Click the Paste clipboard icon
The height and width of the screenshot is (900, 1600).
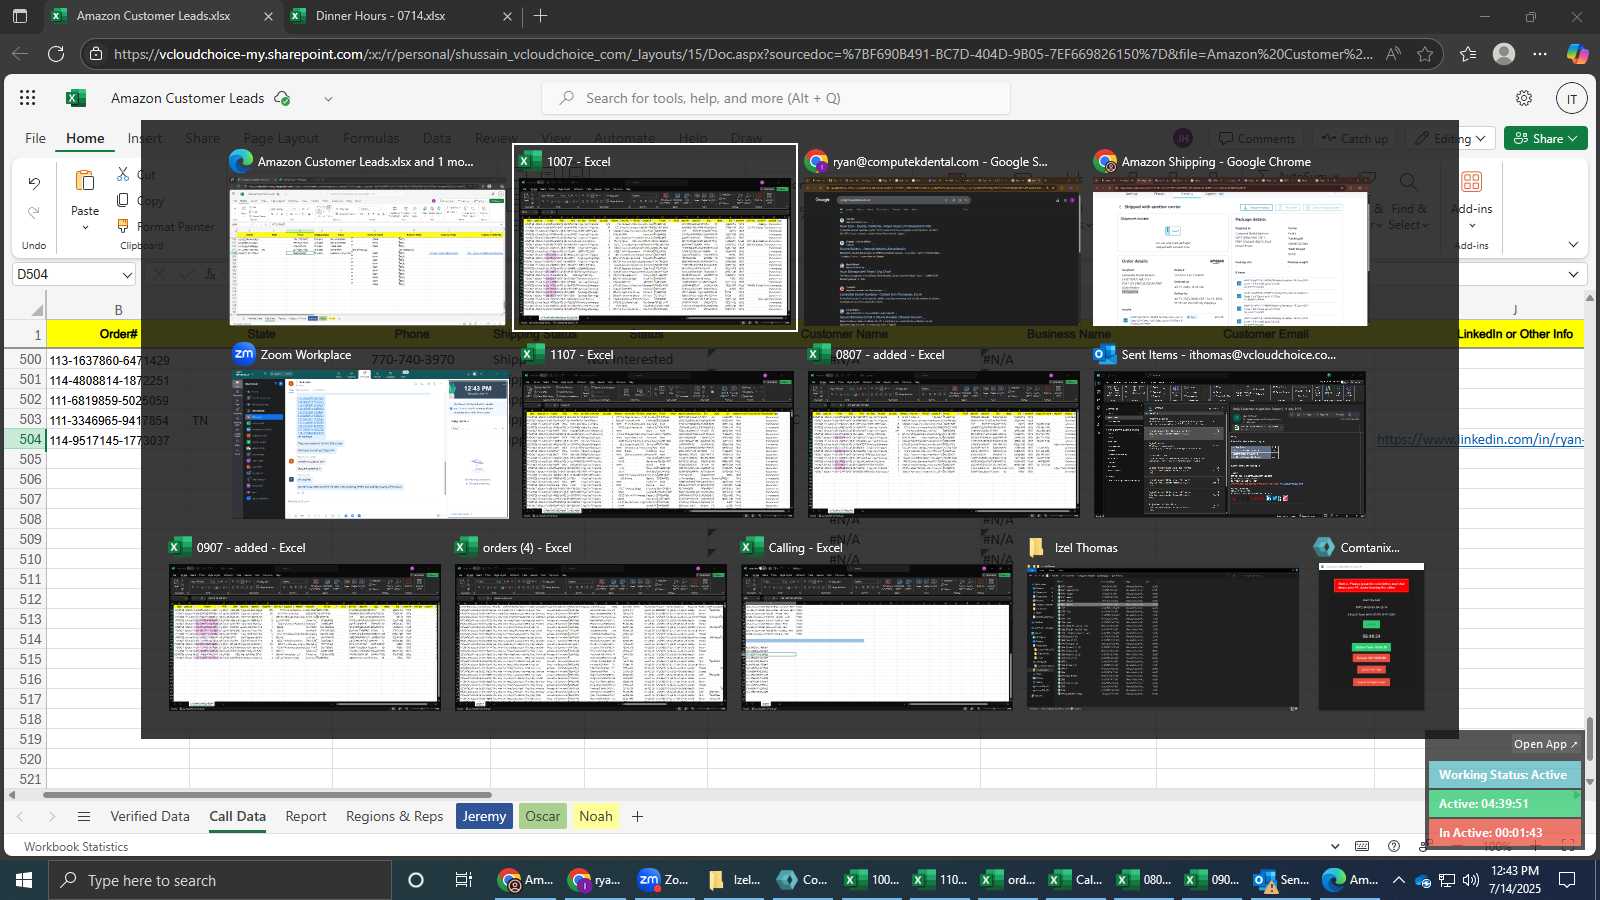pos(85,182)
